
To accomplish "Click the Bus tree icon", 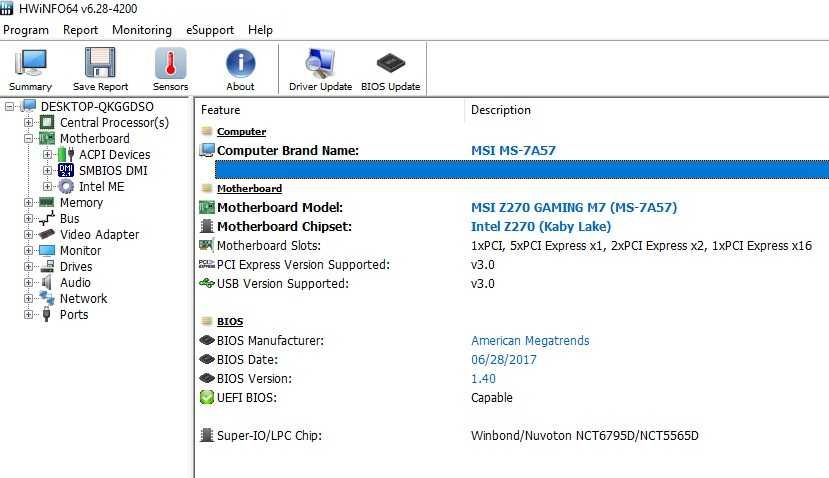I will click(47, 218).
